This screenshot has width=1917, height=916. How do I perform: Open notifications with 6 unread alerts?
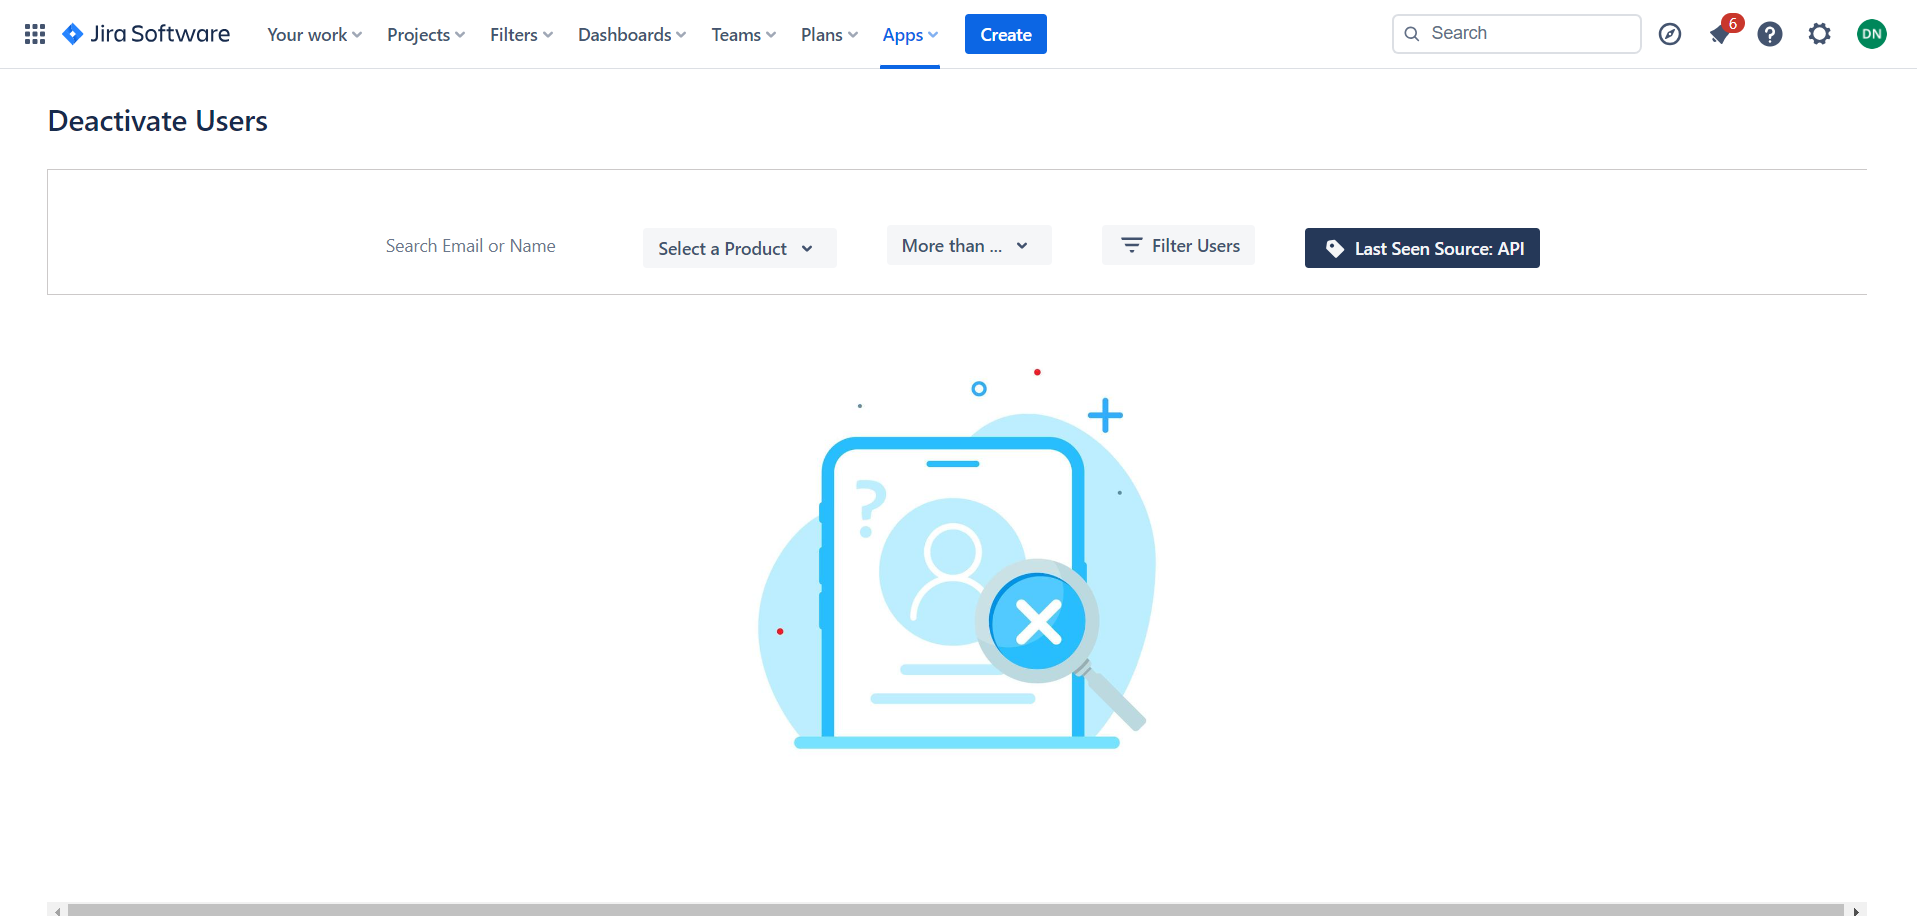pos(1720,33)
